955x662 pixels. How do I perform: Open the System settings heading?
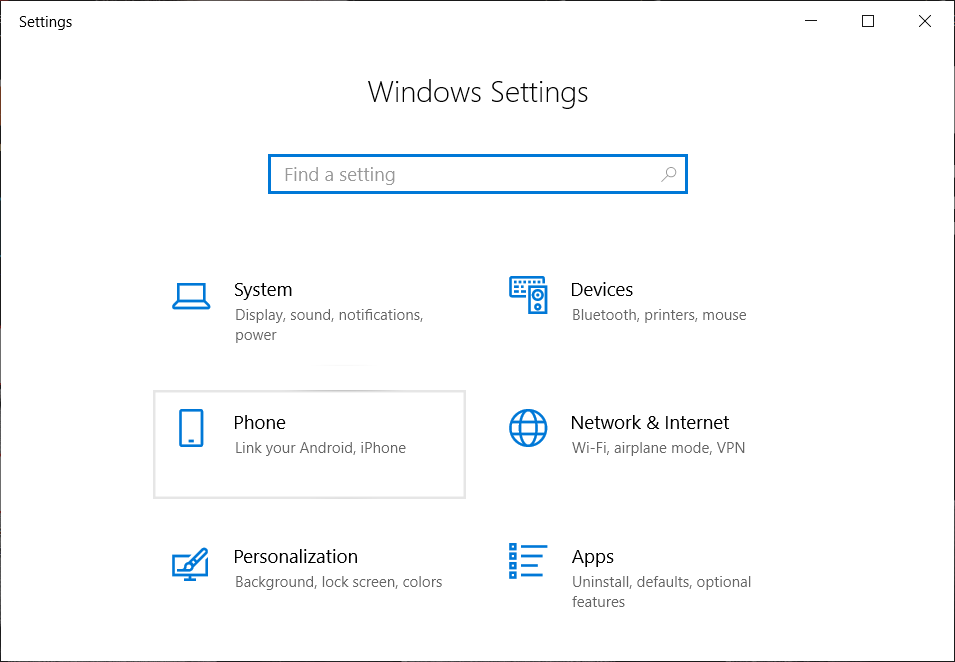tap(263, 290)
